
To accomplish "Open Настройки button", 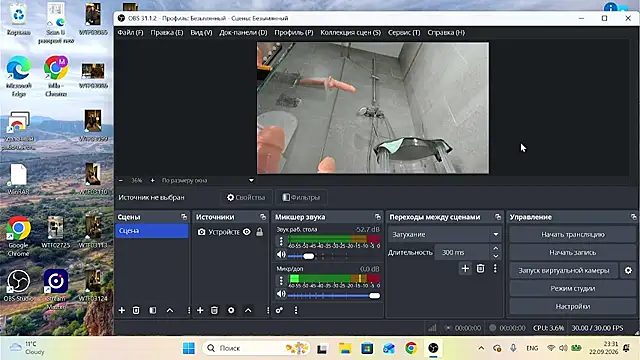I will pyautogui.click(x=573, y=306).
